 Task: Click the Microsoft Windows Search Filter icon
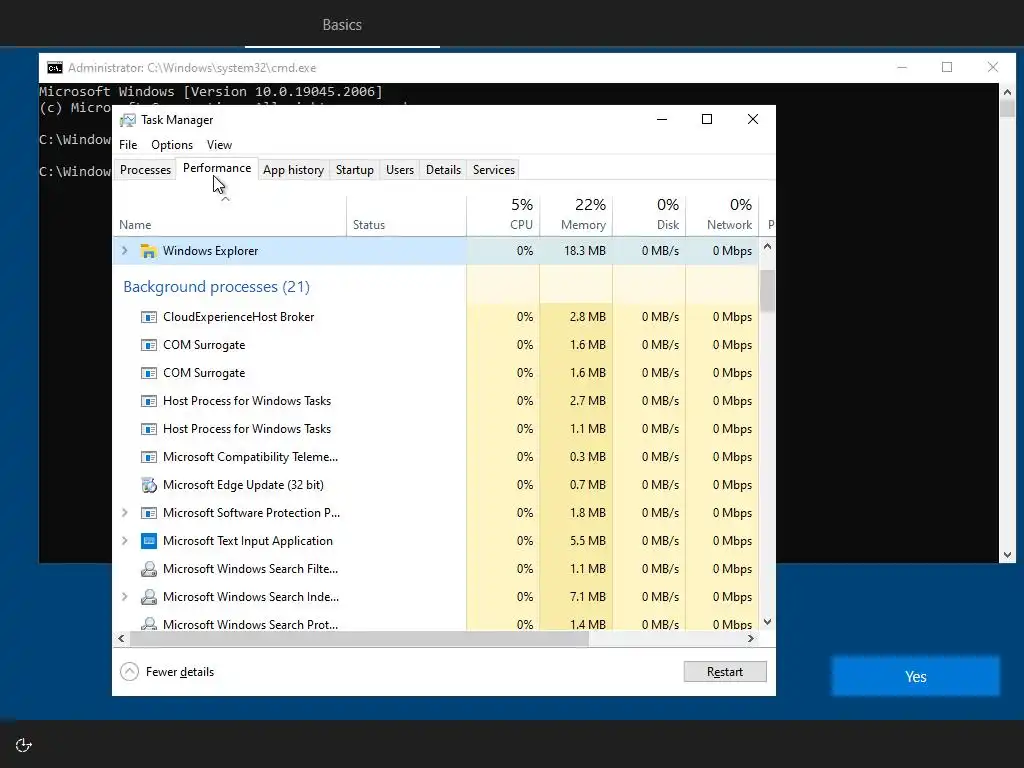click(x=149, y=569)
